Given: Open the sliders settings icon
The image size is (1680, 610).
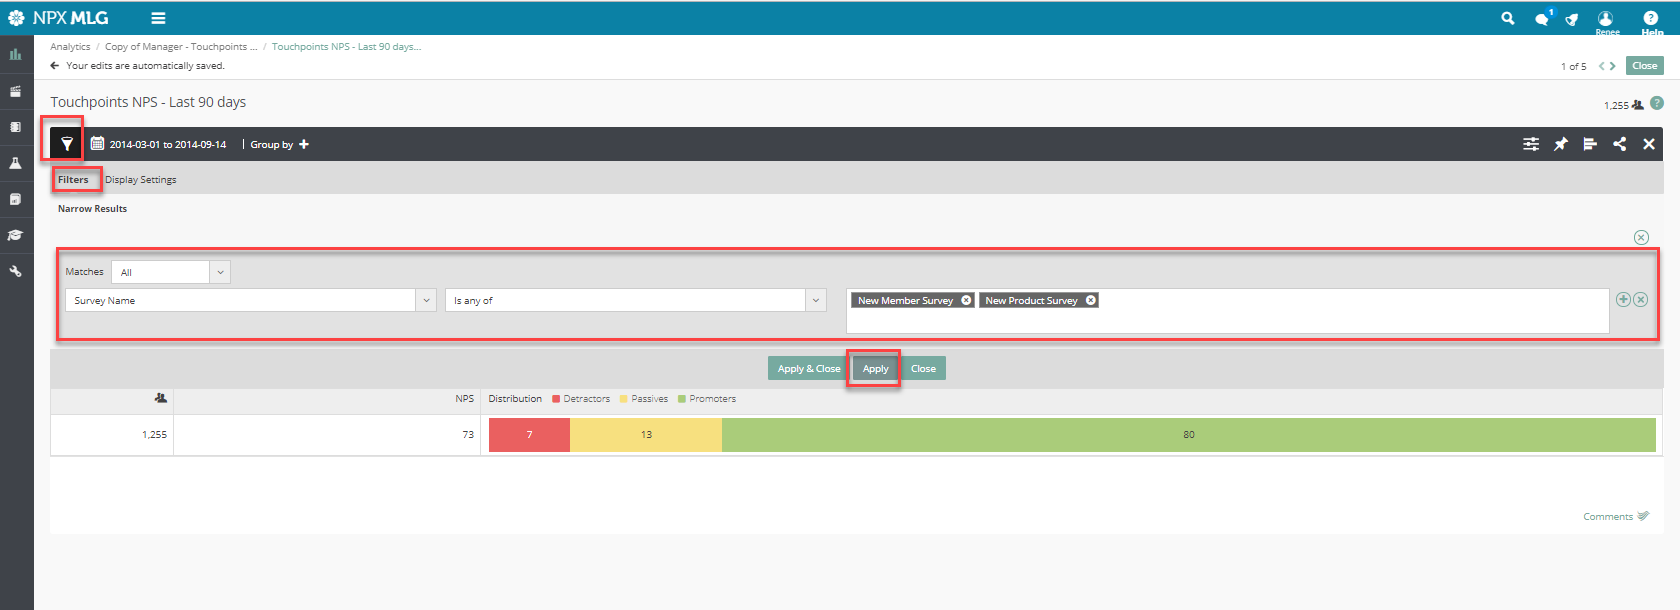Looking at the screenshot, I should [1531, 144].
